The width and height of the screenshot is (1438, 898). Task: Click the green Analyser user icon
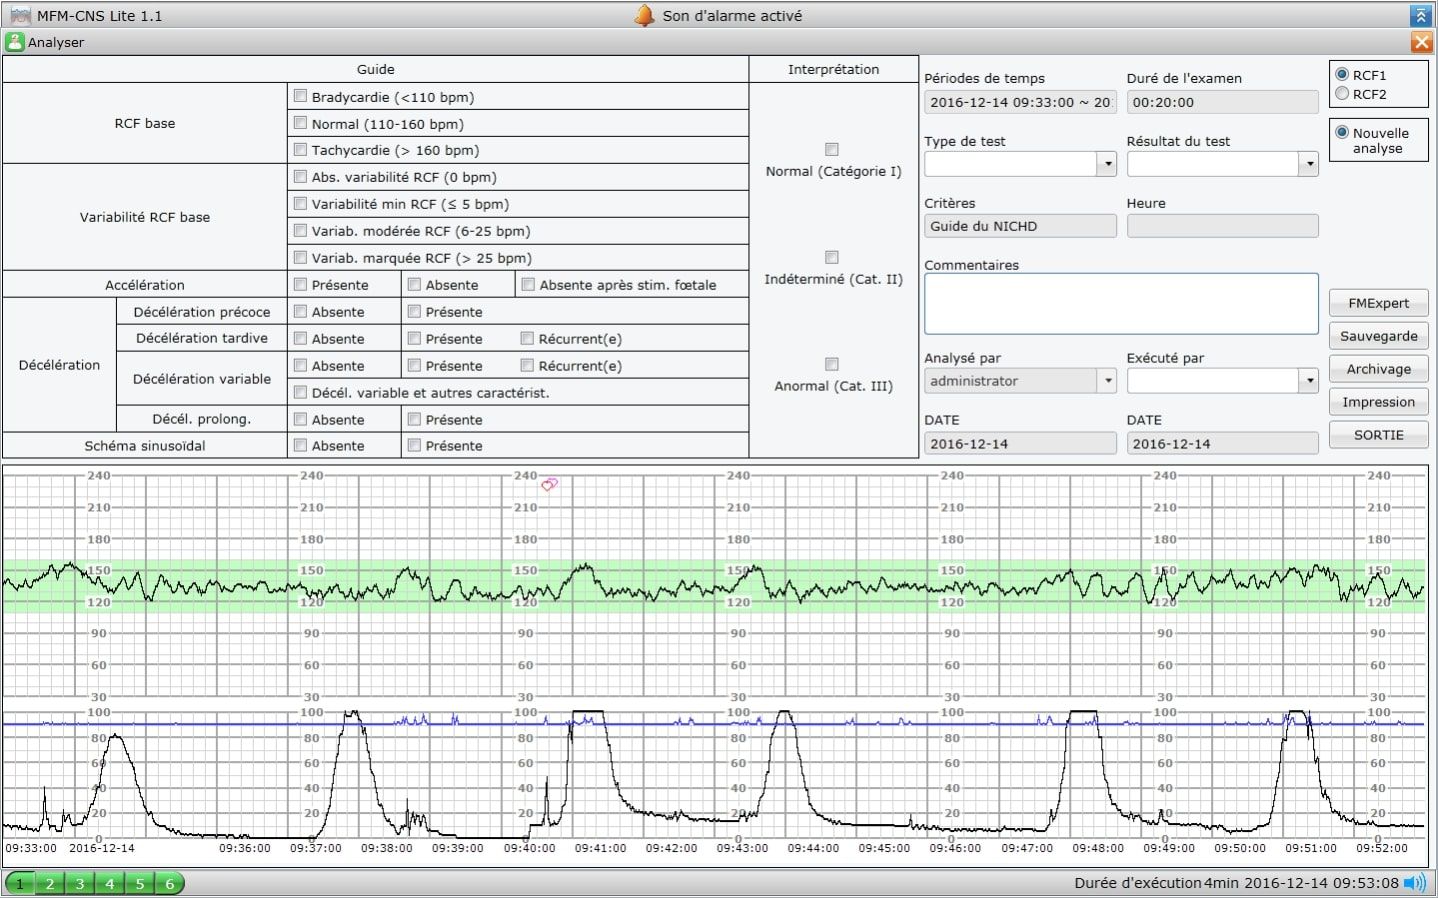pos(15,42)
